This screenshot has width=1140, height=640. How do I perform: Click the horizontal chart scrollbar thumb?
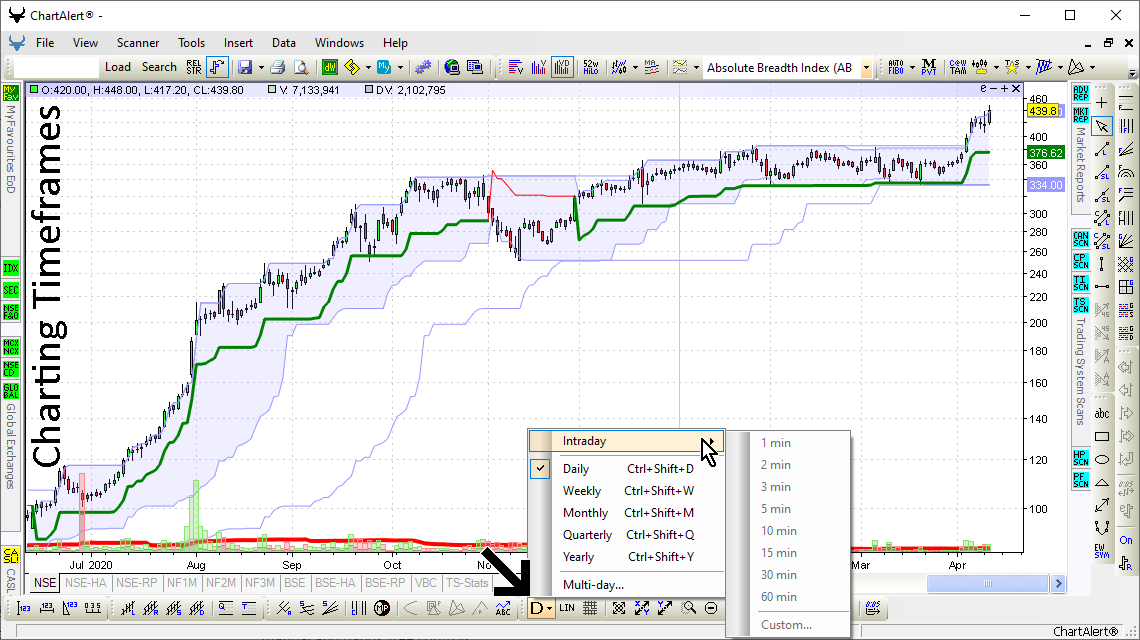click(987, 583)
